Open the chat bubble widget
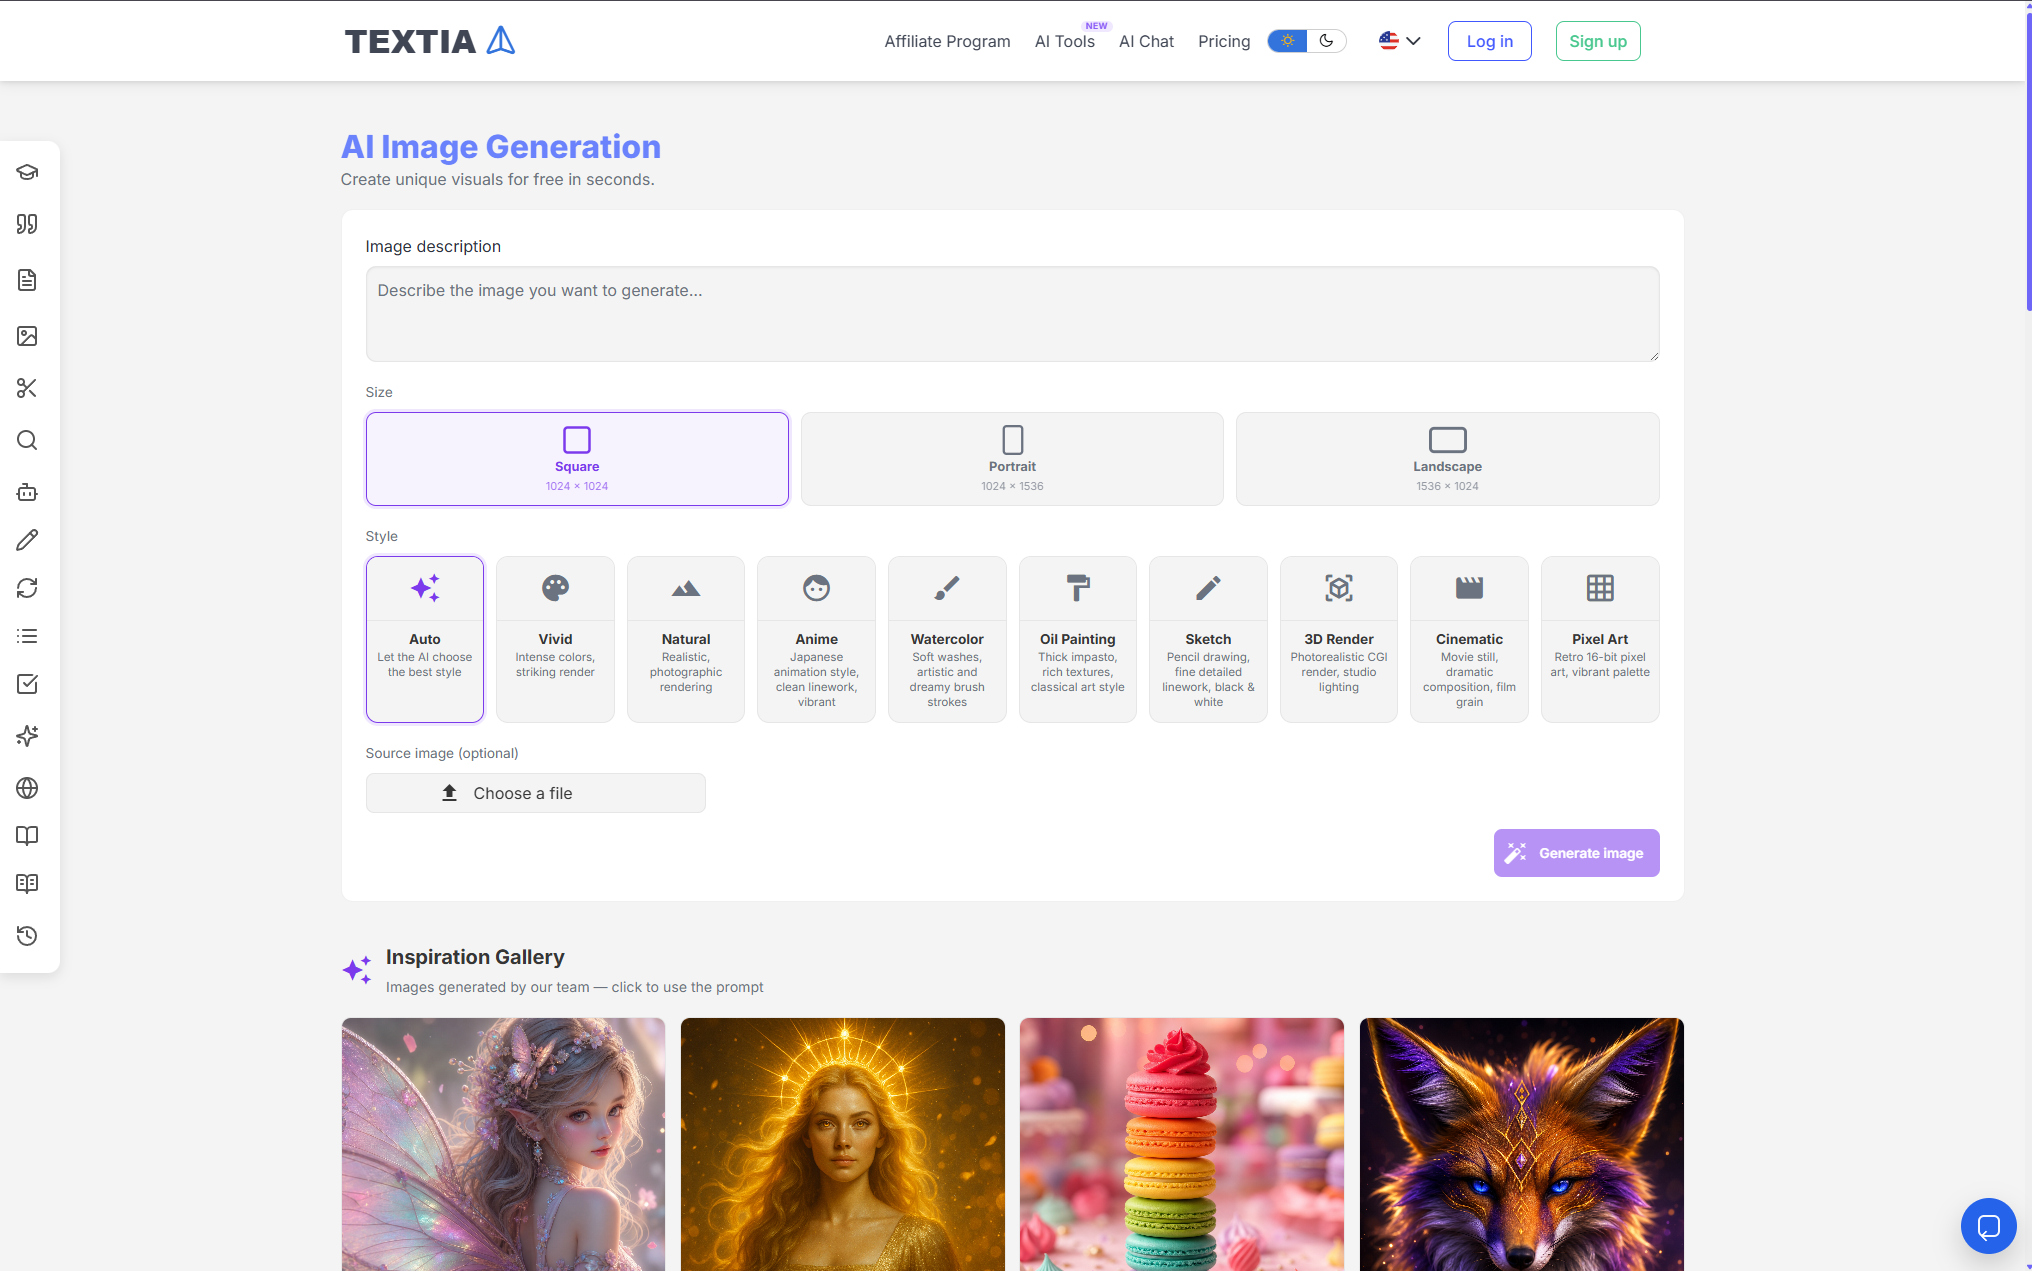Viewport: 2032px width, 1271px height. [1988, 1225]
